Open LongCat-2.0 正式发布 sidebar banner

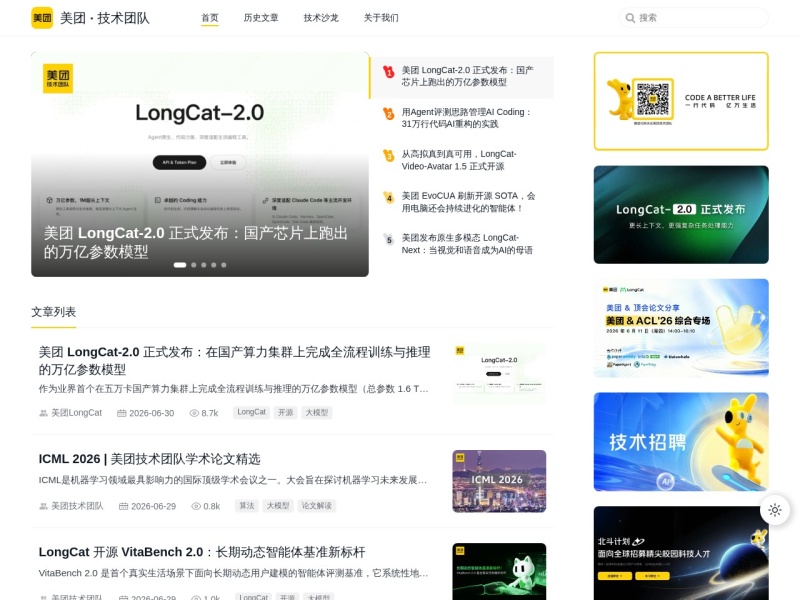point(681,214)
